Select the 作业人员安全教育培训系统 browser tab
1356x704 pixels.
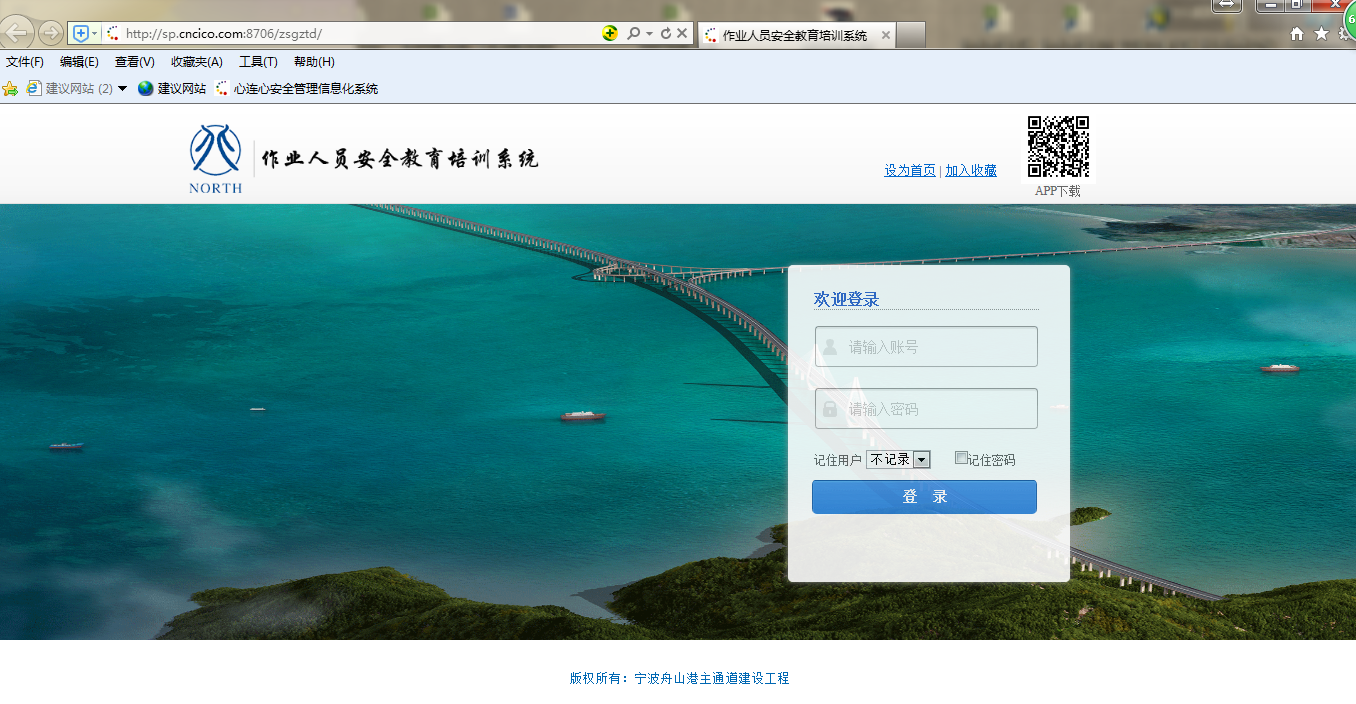794,35
